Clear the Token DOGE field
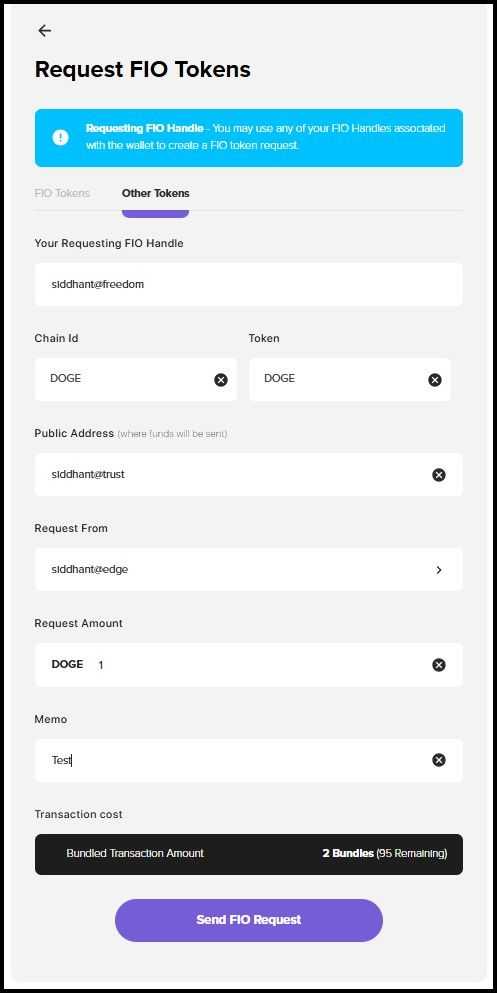Screen dimensions: 497x993 435,380
